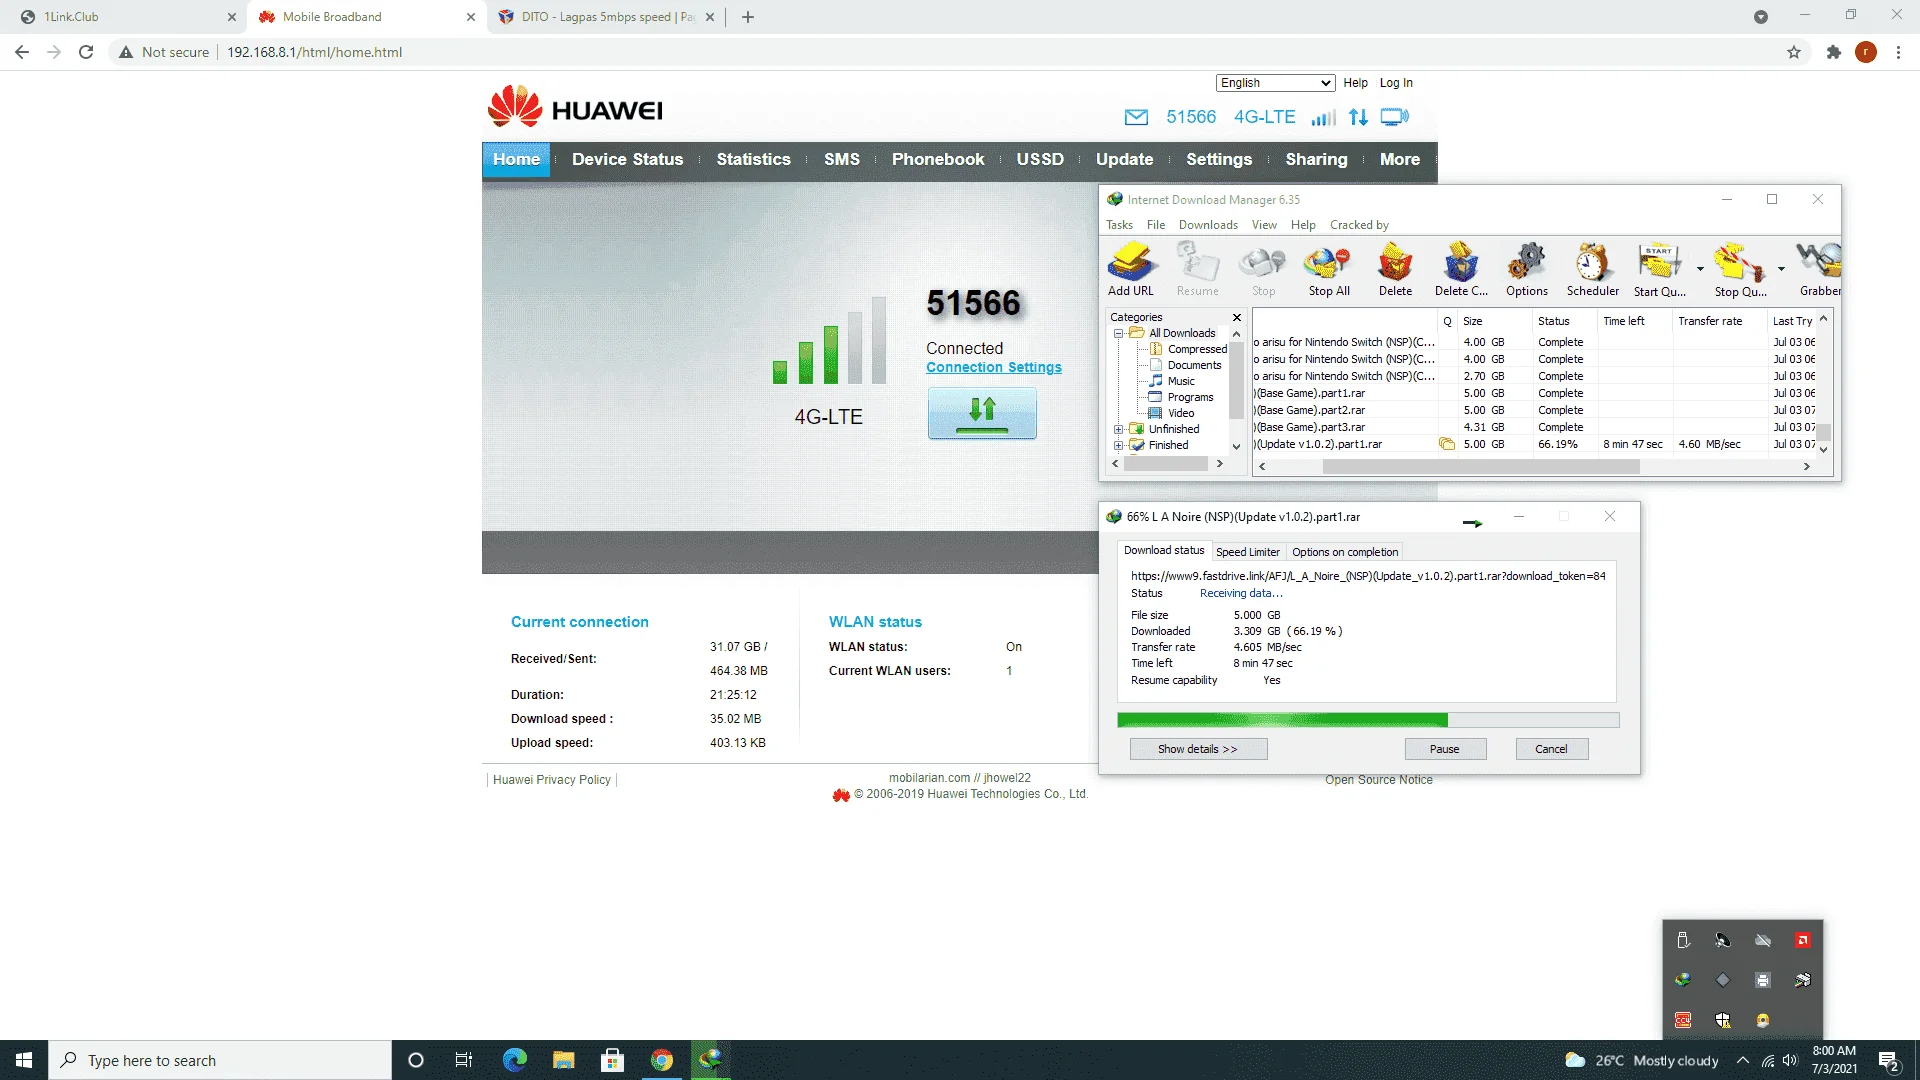The height and width of the screenshot is (1080, 1920).
Task: Expand the Unfinished category node
Action: tap(1119, 429)
